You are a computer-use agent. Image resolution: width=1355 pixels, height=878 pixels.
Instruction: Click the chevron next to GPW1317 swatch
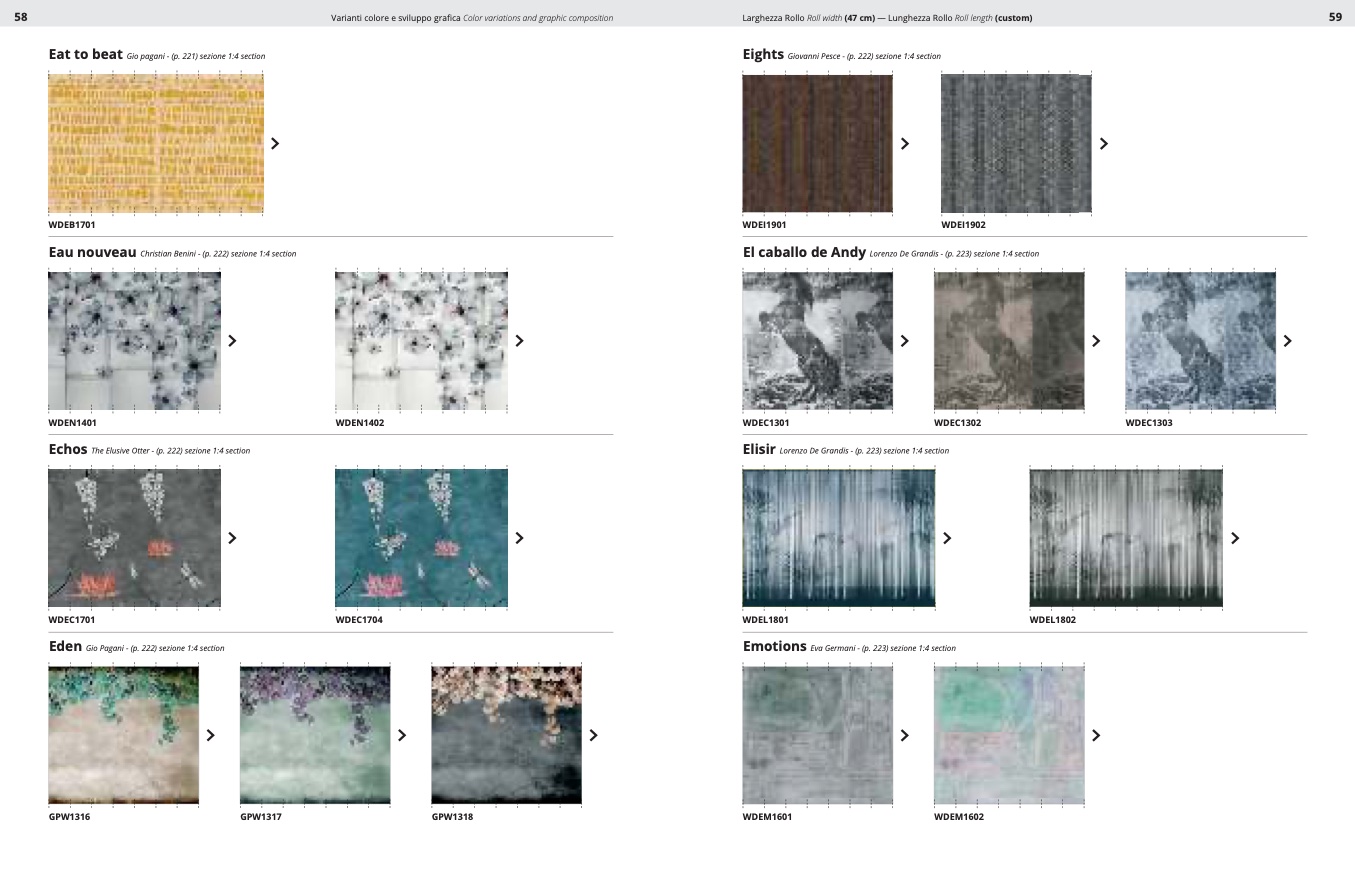click(402, 735)
